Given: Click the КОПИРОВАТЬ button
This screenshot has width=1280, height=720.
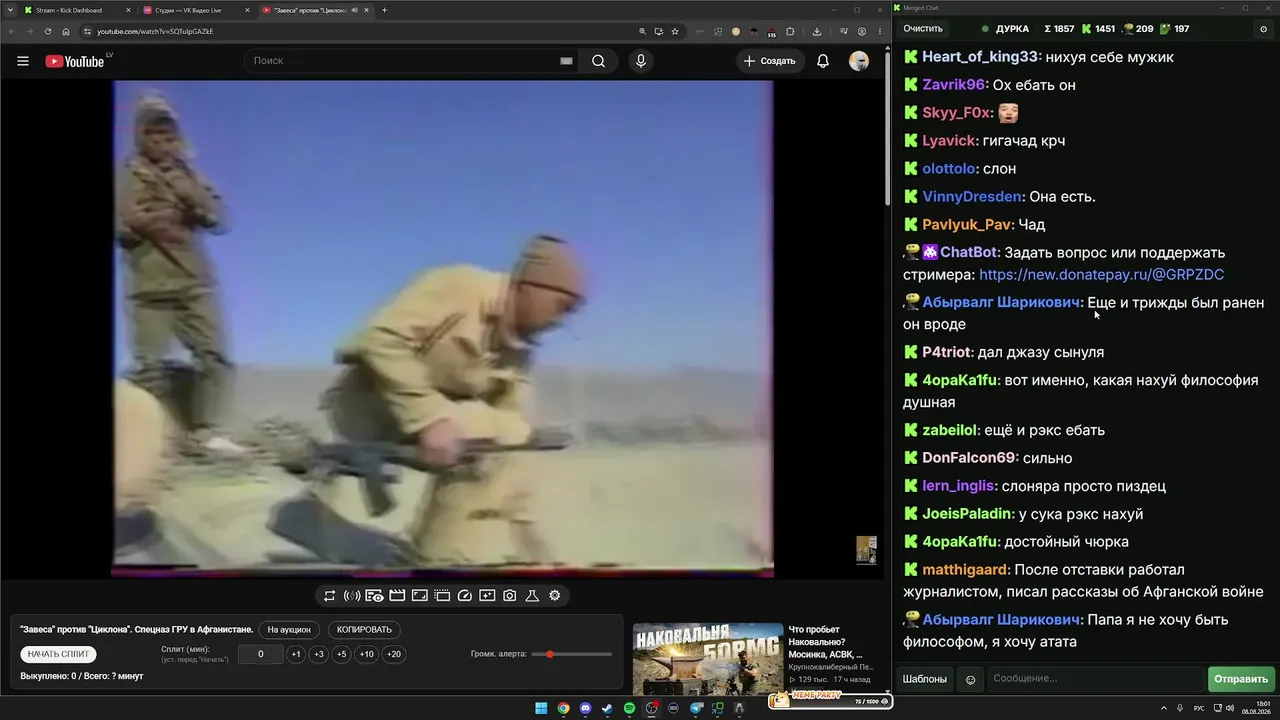Looking at the screenshot, I should point(365,630).
